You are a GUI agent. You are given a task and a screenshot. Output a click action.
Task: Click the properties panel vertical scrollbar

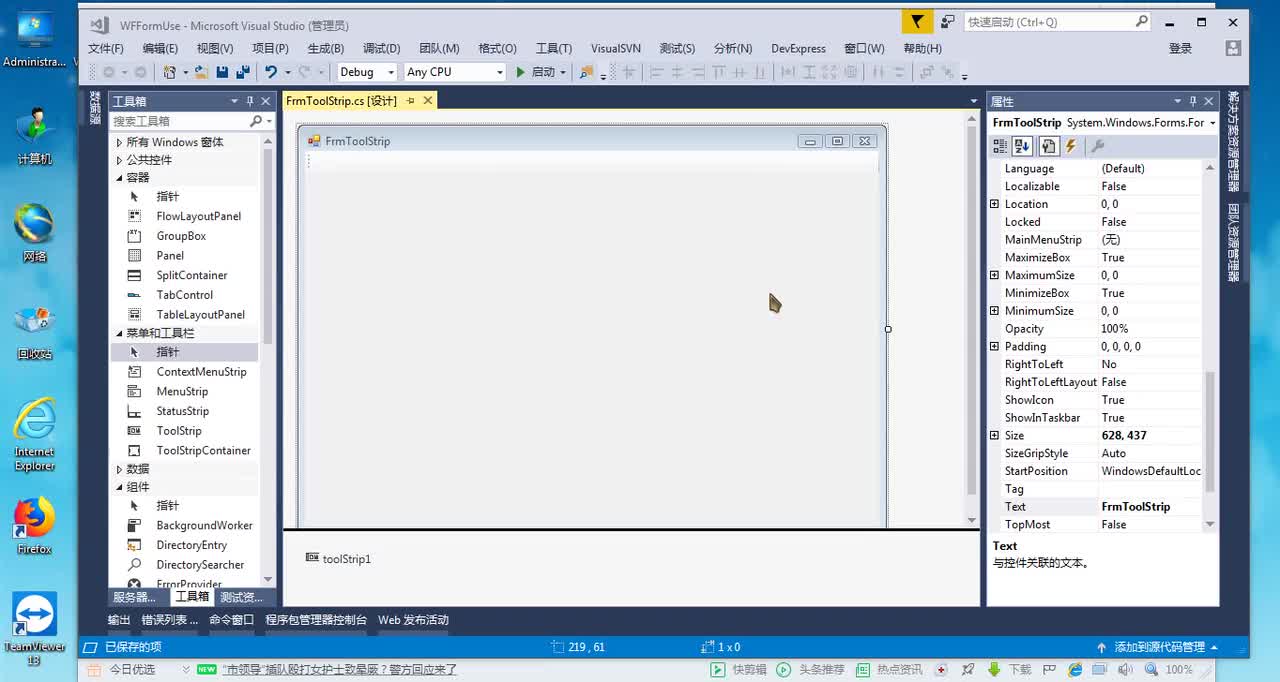1210,432
